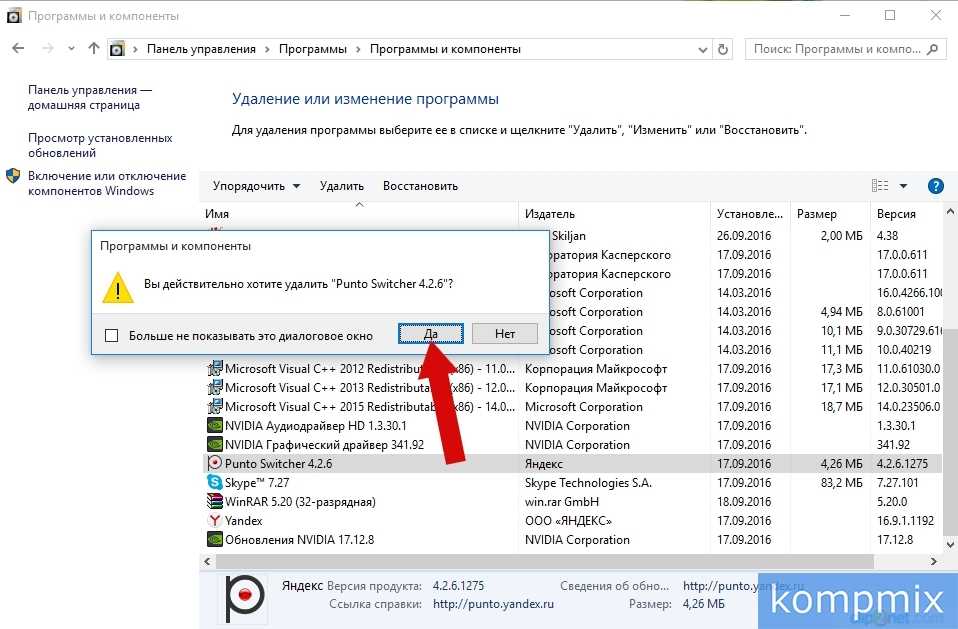Open 'Включение или отключение компонентов Windows'
Viewport: 958px width, 629px height.
tap(107, 183)
